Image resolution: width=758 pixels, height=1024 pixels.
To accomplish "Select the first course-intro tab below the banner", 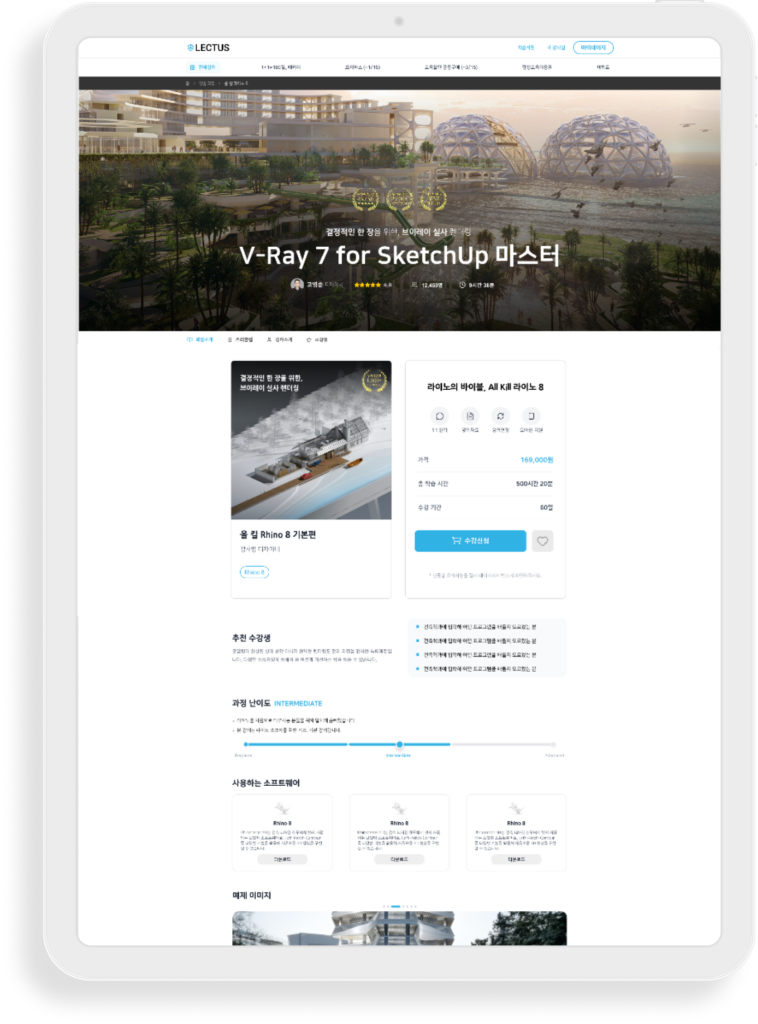I will click(x=200, y=340).
